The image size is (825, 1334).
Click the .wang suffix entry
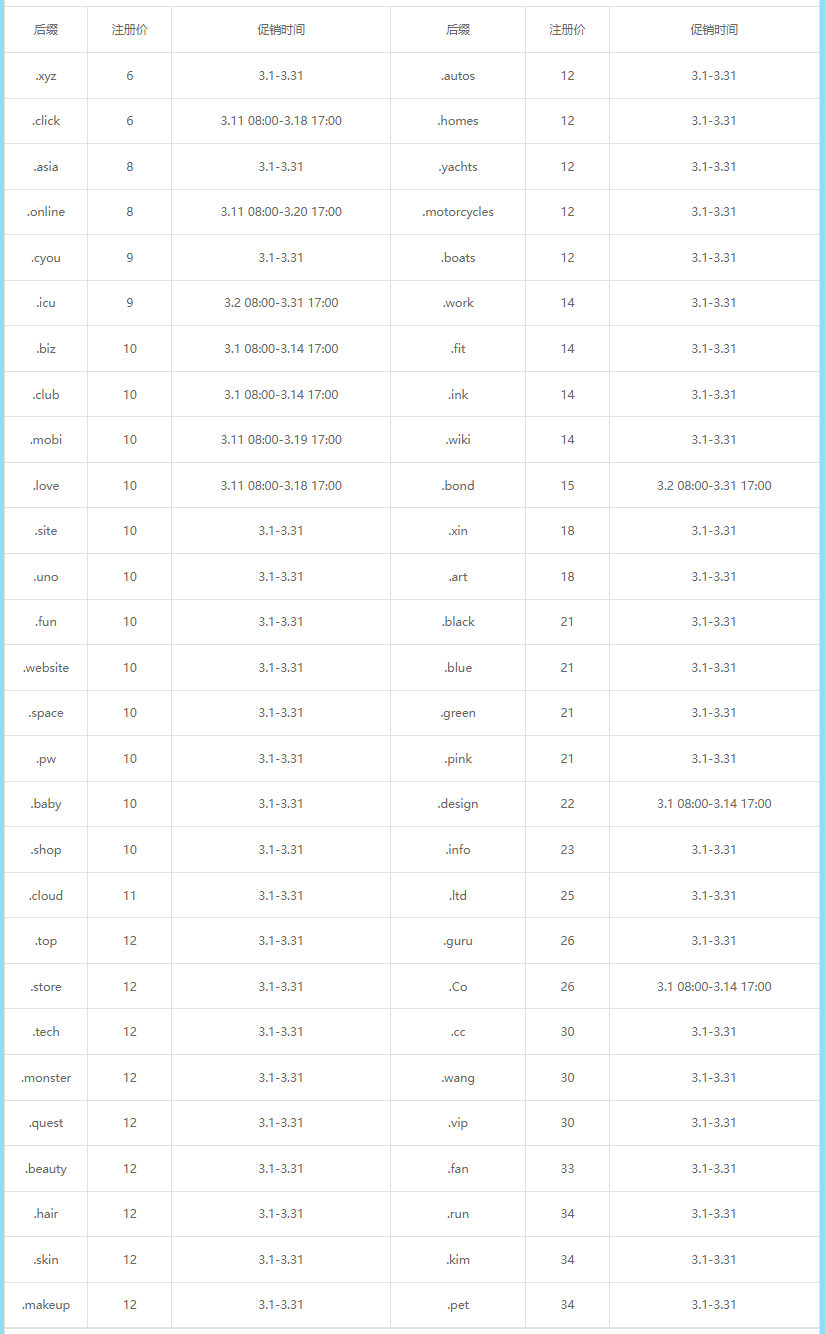tap(458, 1078)
